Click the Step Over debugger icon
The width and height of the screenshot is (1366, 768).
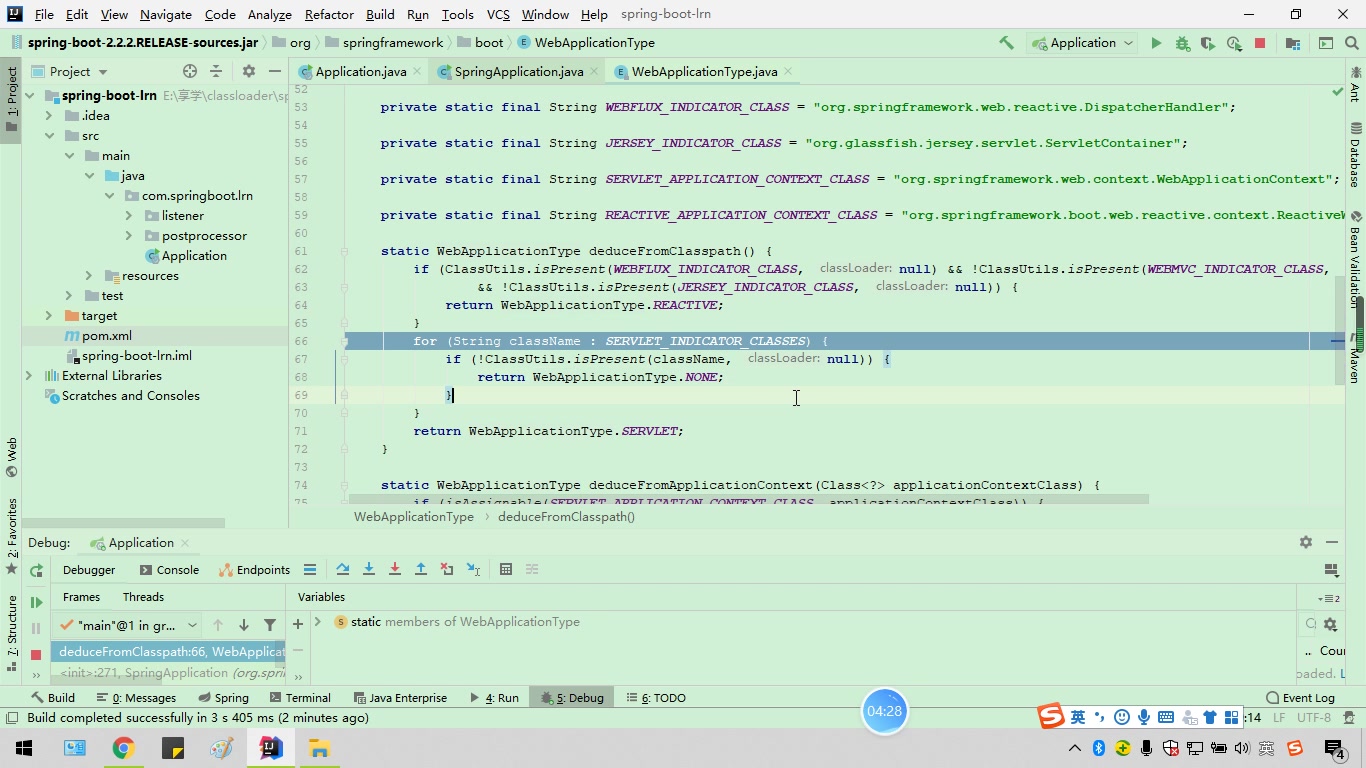(x=343, y=569)
